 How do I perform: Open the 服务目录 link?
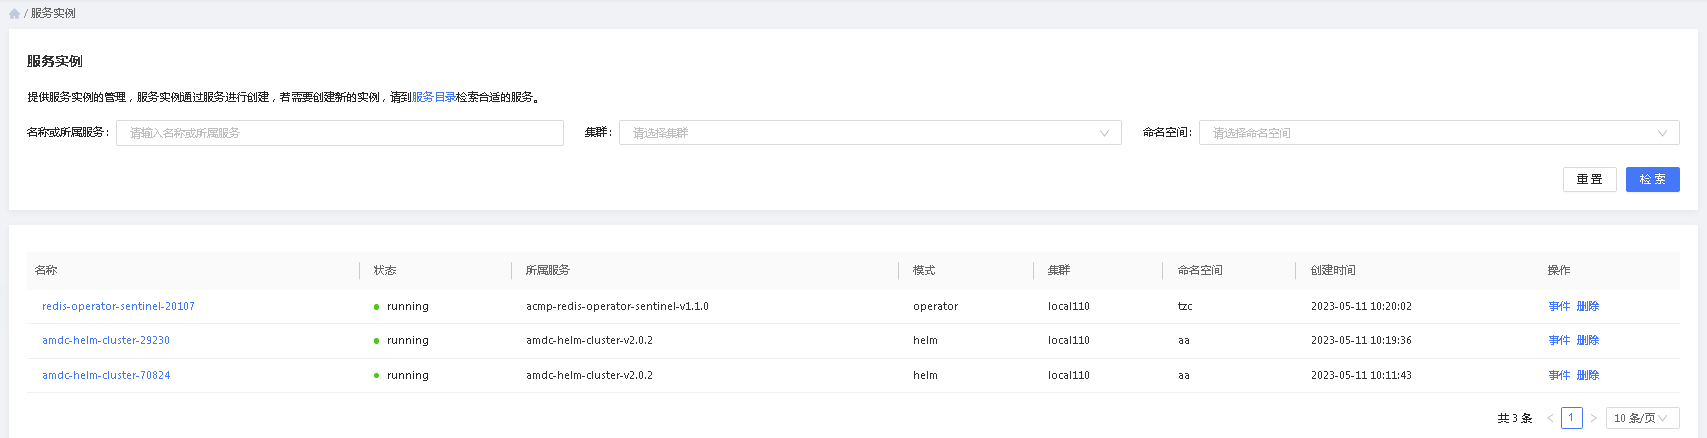click(434, 97)
